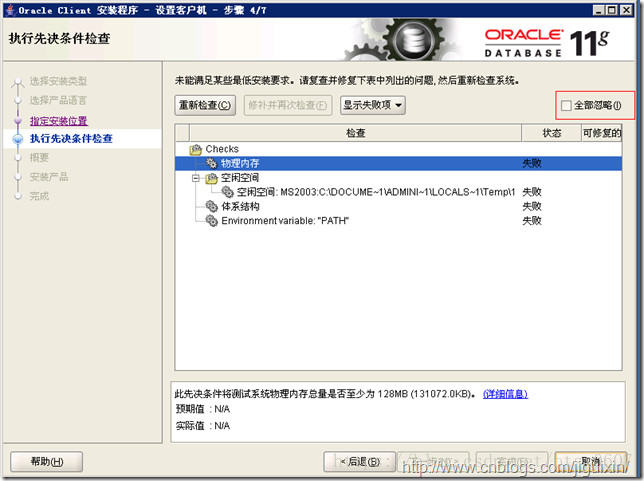Click the Checks folder icon
Screen dimensions: 644x481
196,149
